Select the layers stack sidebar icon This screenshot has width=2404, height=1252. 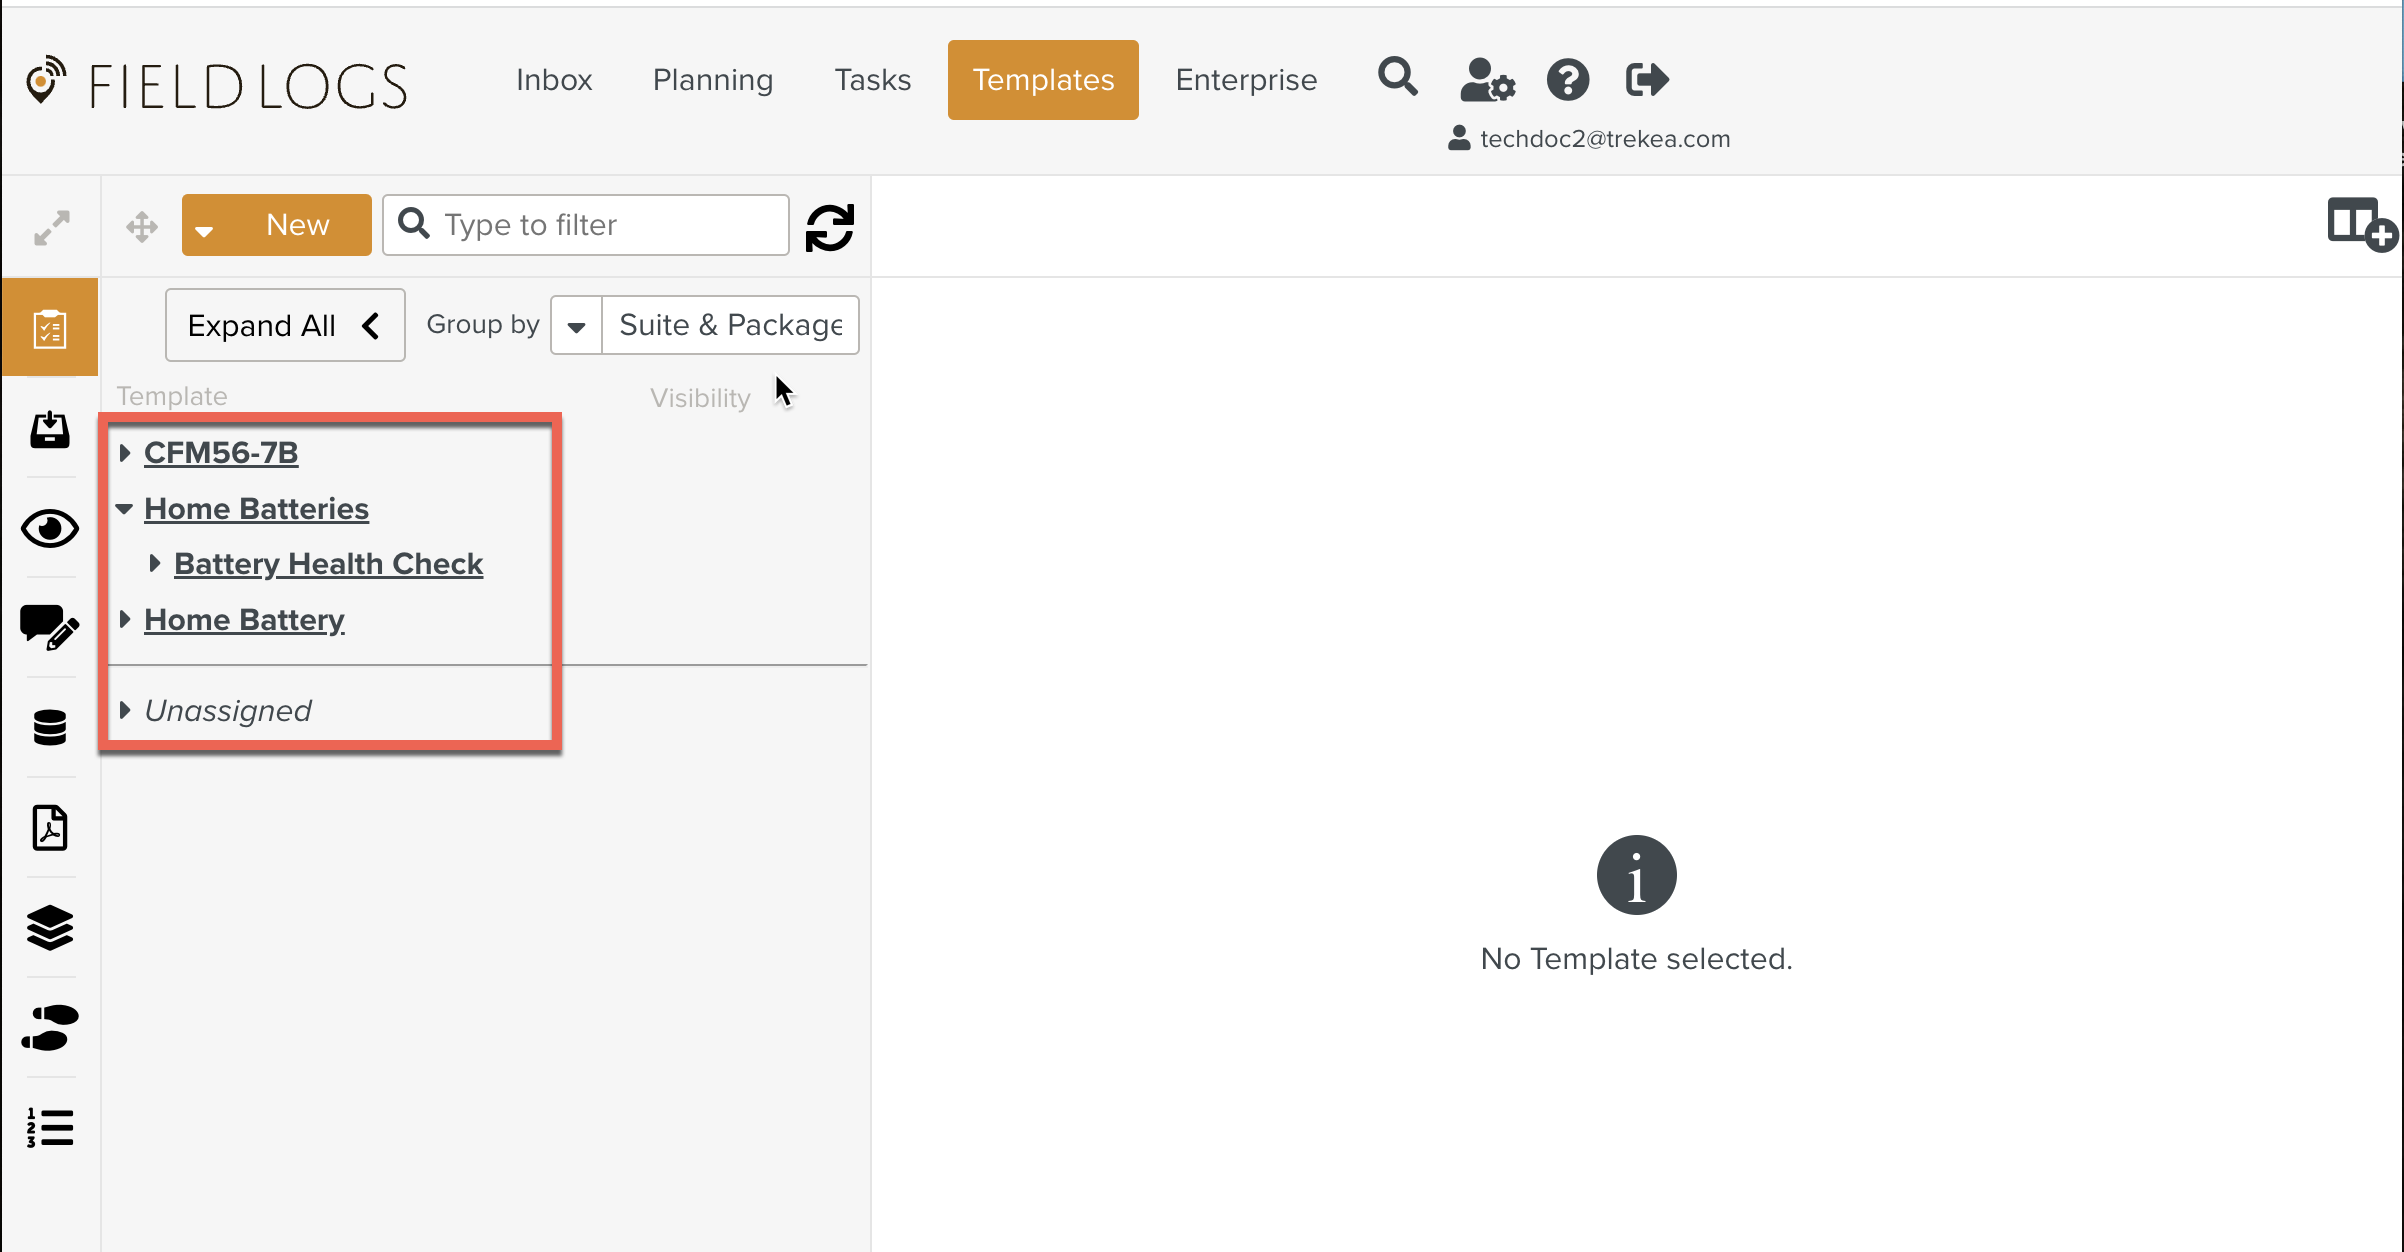click(49, 928)
